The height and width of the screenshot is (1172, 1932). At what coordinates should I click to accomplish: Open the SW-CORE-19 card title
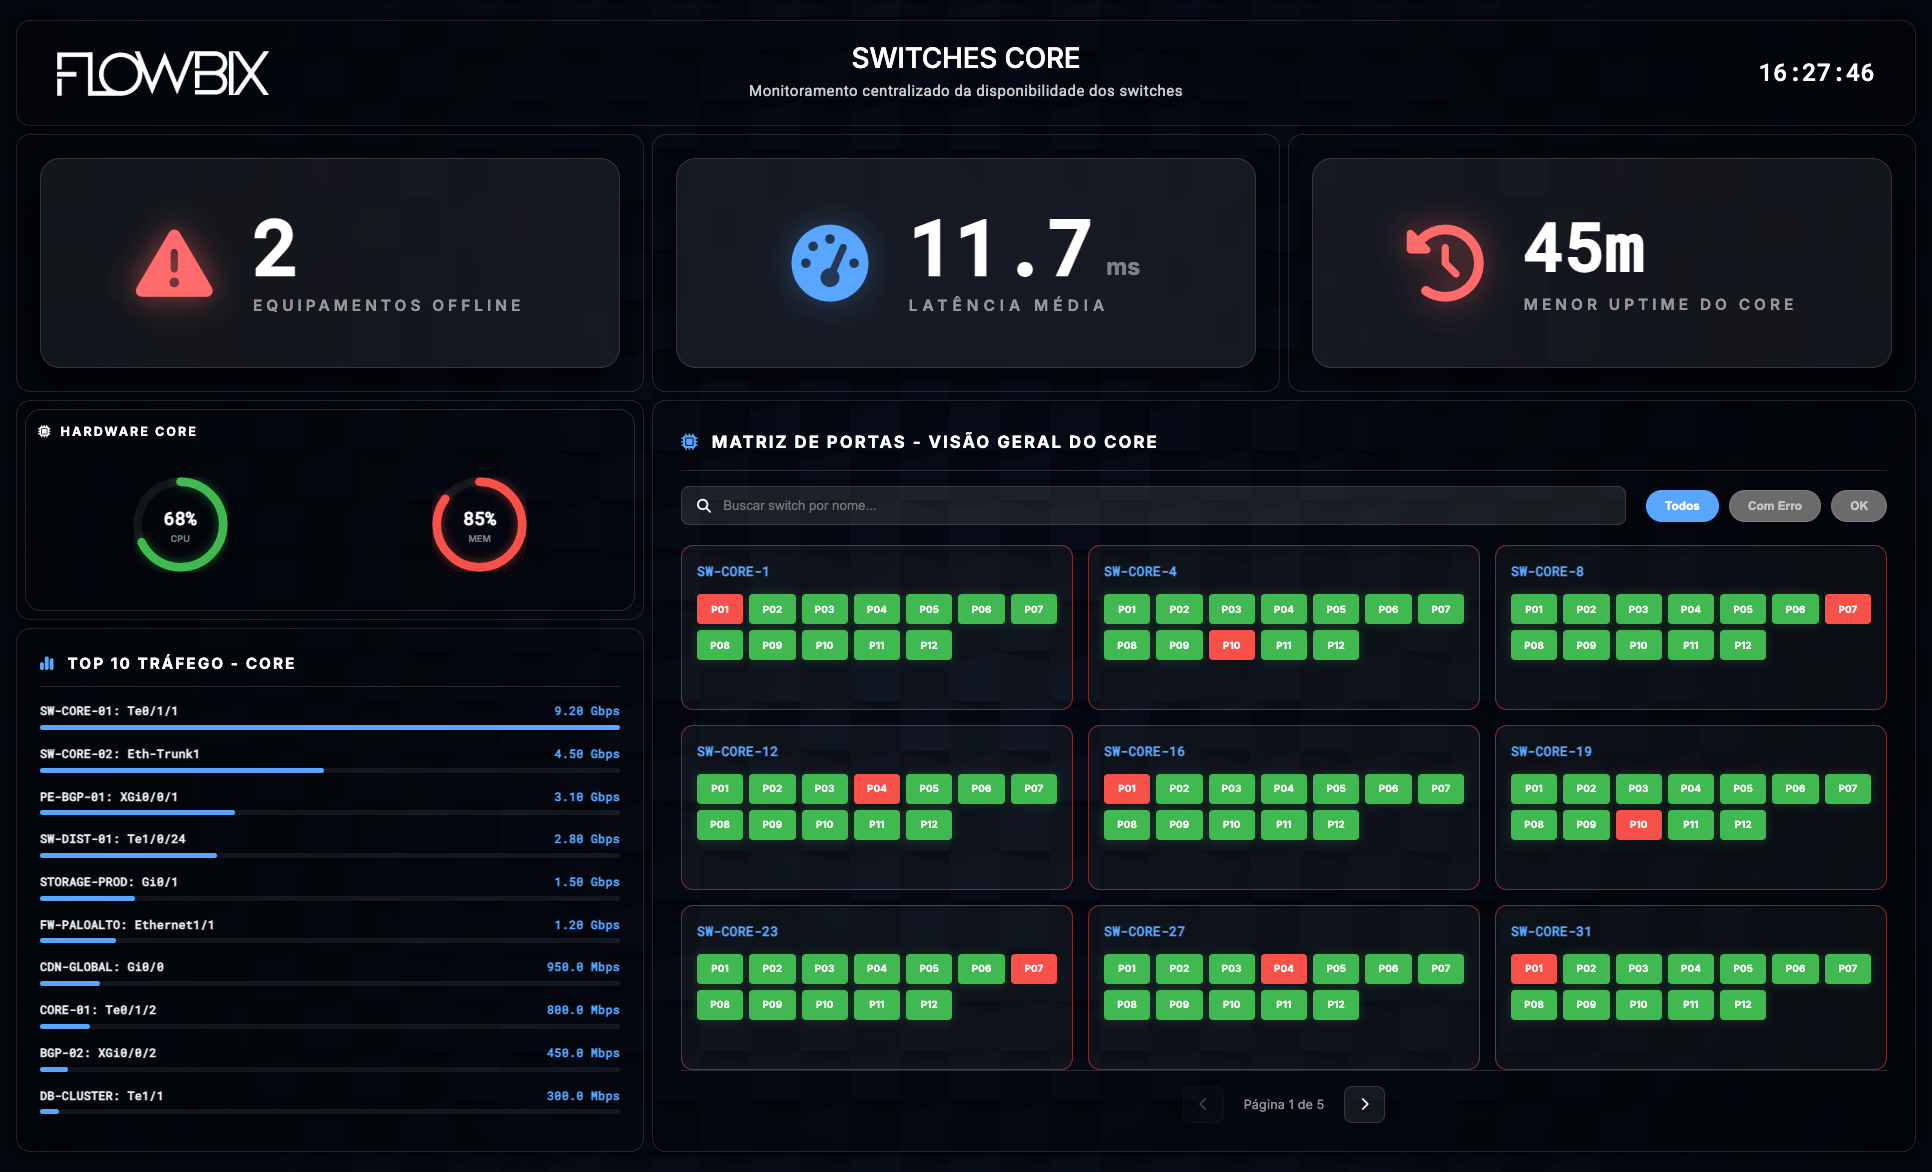coord(1551,752)
